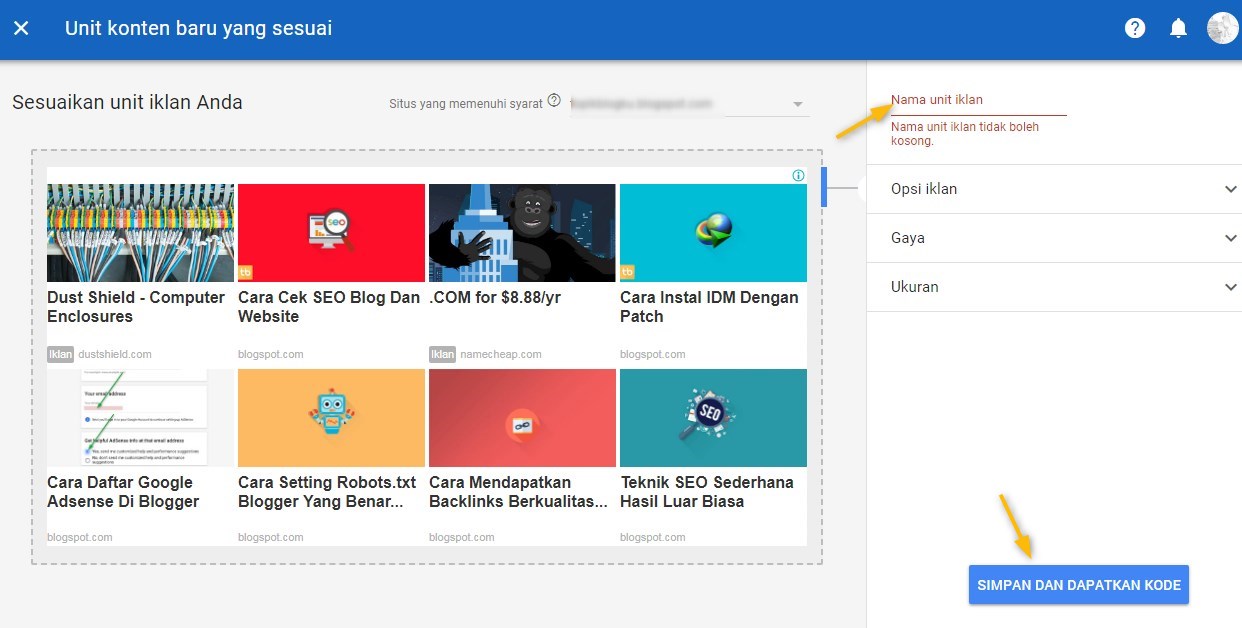Click the red backlinks chain thumbnail
Image resolution: width=1242 pixels, height=628 pixels.
[x=522, y=418]
